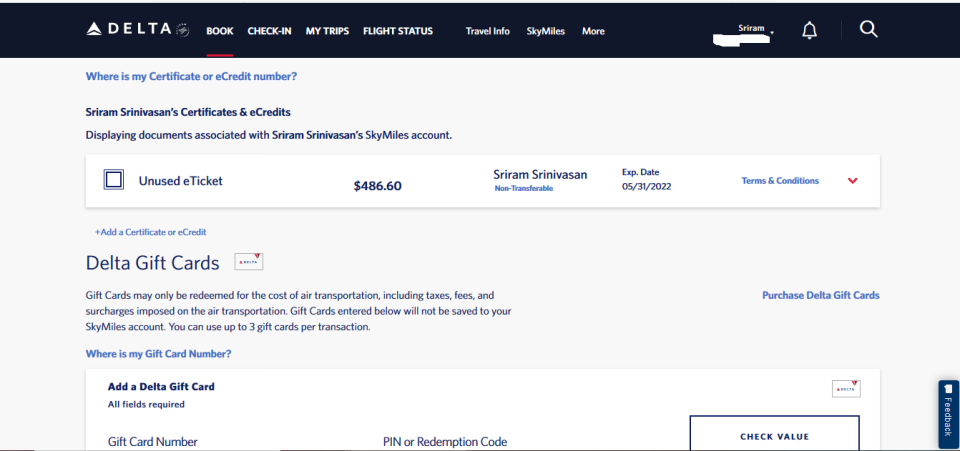Click the $486.60 eTicket amount
This screenshot has height=451, width=960.
click(378, 186)
